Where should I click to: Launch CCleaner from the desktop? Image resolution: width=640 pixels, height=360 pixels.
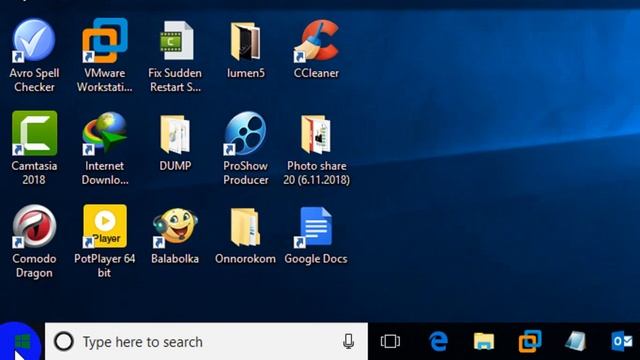click(x=316, y=41)
